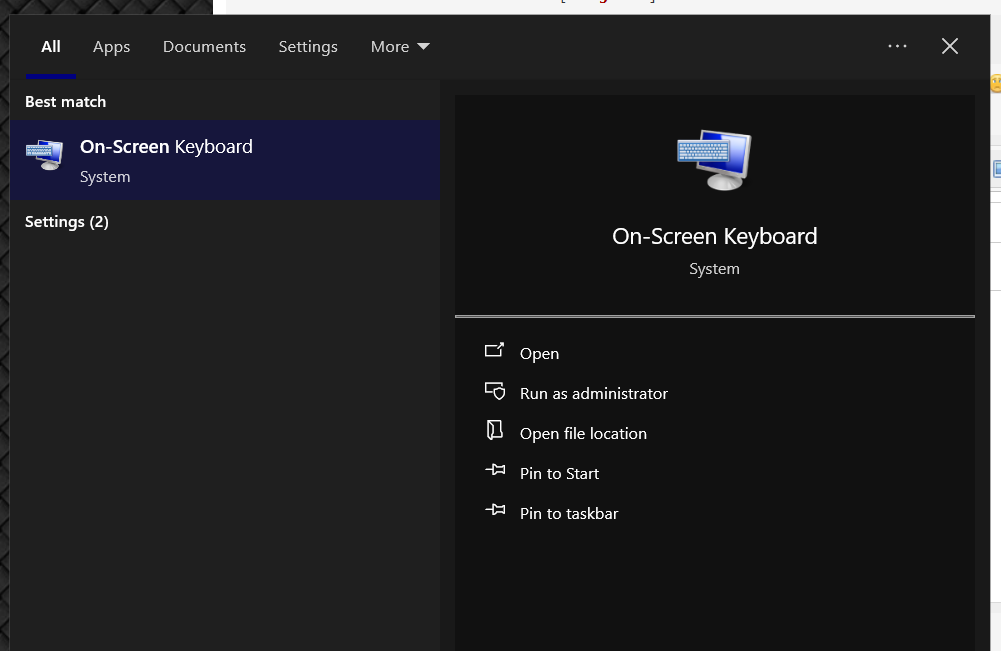Pin On-Screen Keyboard to Start

(559, 474)
